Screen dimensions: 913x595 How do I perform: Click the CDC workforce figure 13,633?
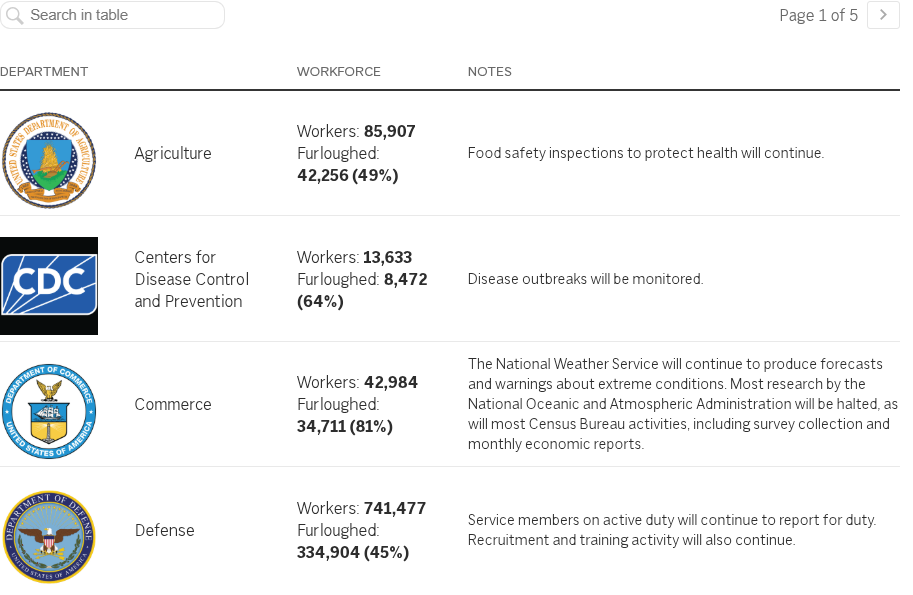coord(387,258)
